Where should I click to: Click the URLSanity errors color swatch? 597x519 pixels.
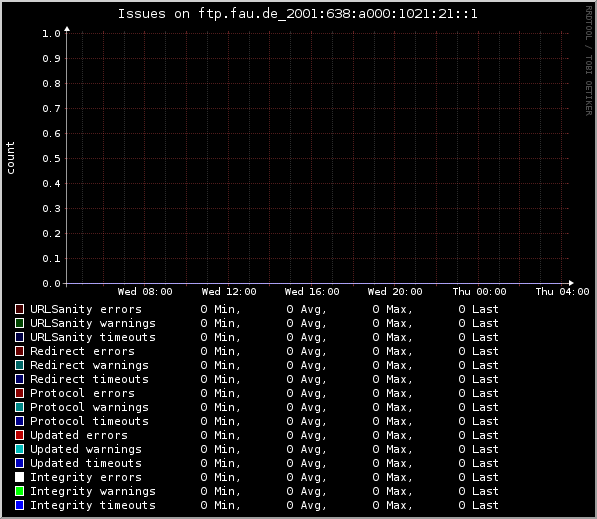click(19, 309)
